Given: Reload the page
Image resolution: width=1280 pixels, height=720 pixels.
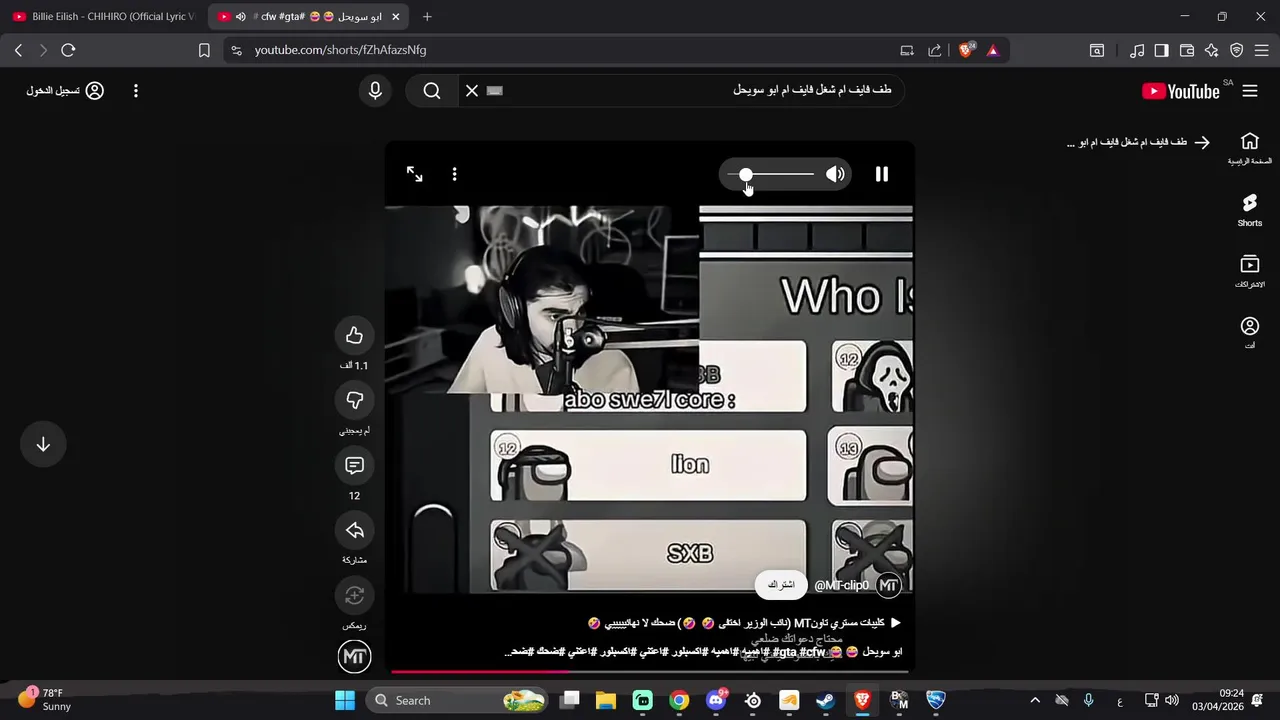Looking at the screenshot, I should point(68,50).
